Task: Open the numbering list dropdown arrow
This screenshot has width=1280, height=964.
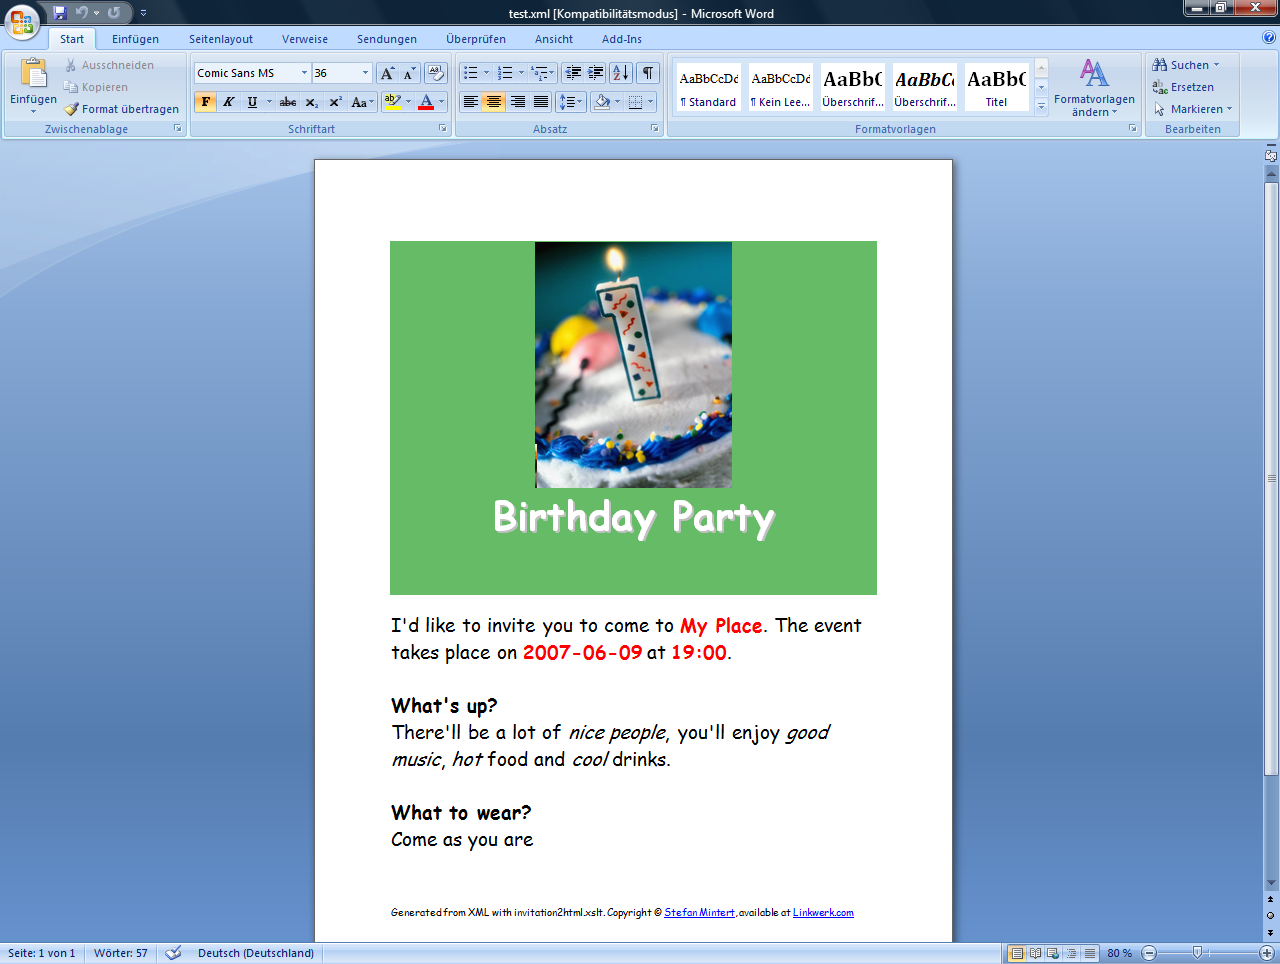Action: (521, 73)
